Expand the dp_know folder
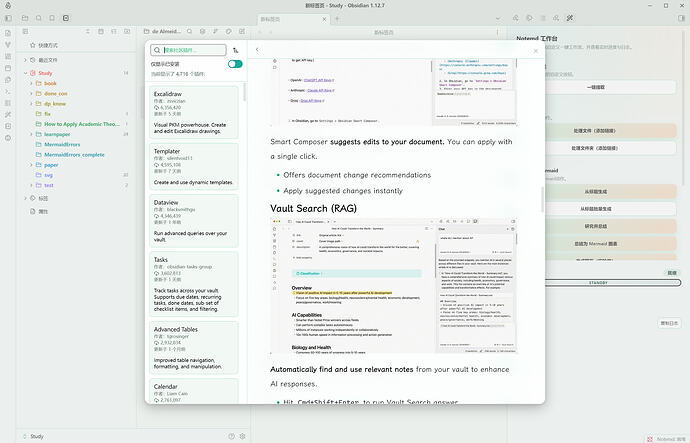Viewport: 690px width, 443px height. point(31,104)
